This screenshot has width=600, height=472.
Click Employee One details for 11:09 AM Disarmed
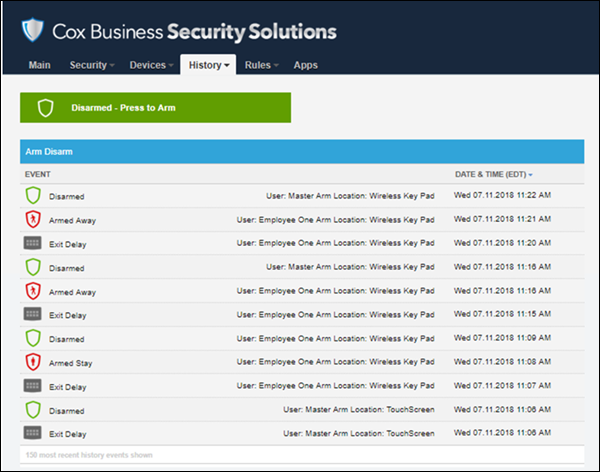coord(335,338)
